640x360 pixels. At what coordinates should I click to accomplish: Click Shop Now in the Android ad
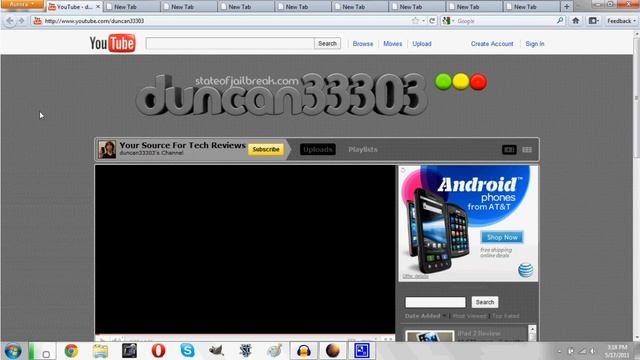pyautogui.click(x=502, y=237)
